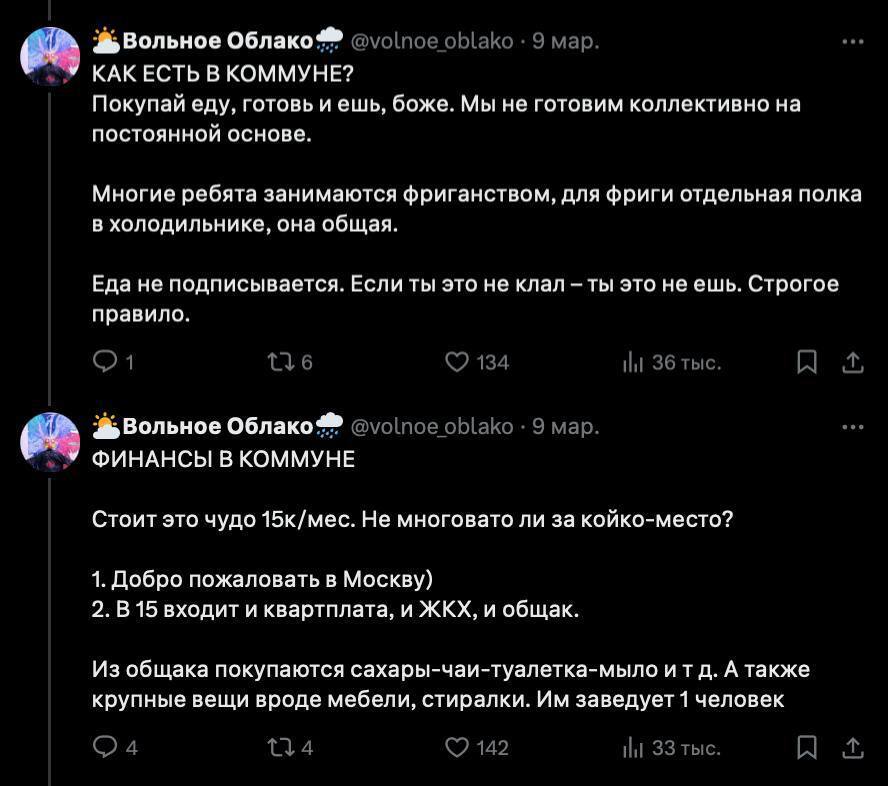This screenshot has height=786, width=888.
Task: Like the tweet with 134 likes
Action: click(x=457, y=362)
